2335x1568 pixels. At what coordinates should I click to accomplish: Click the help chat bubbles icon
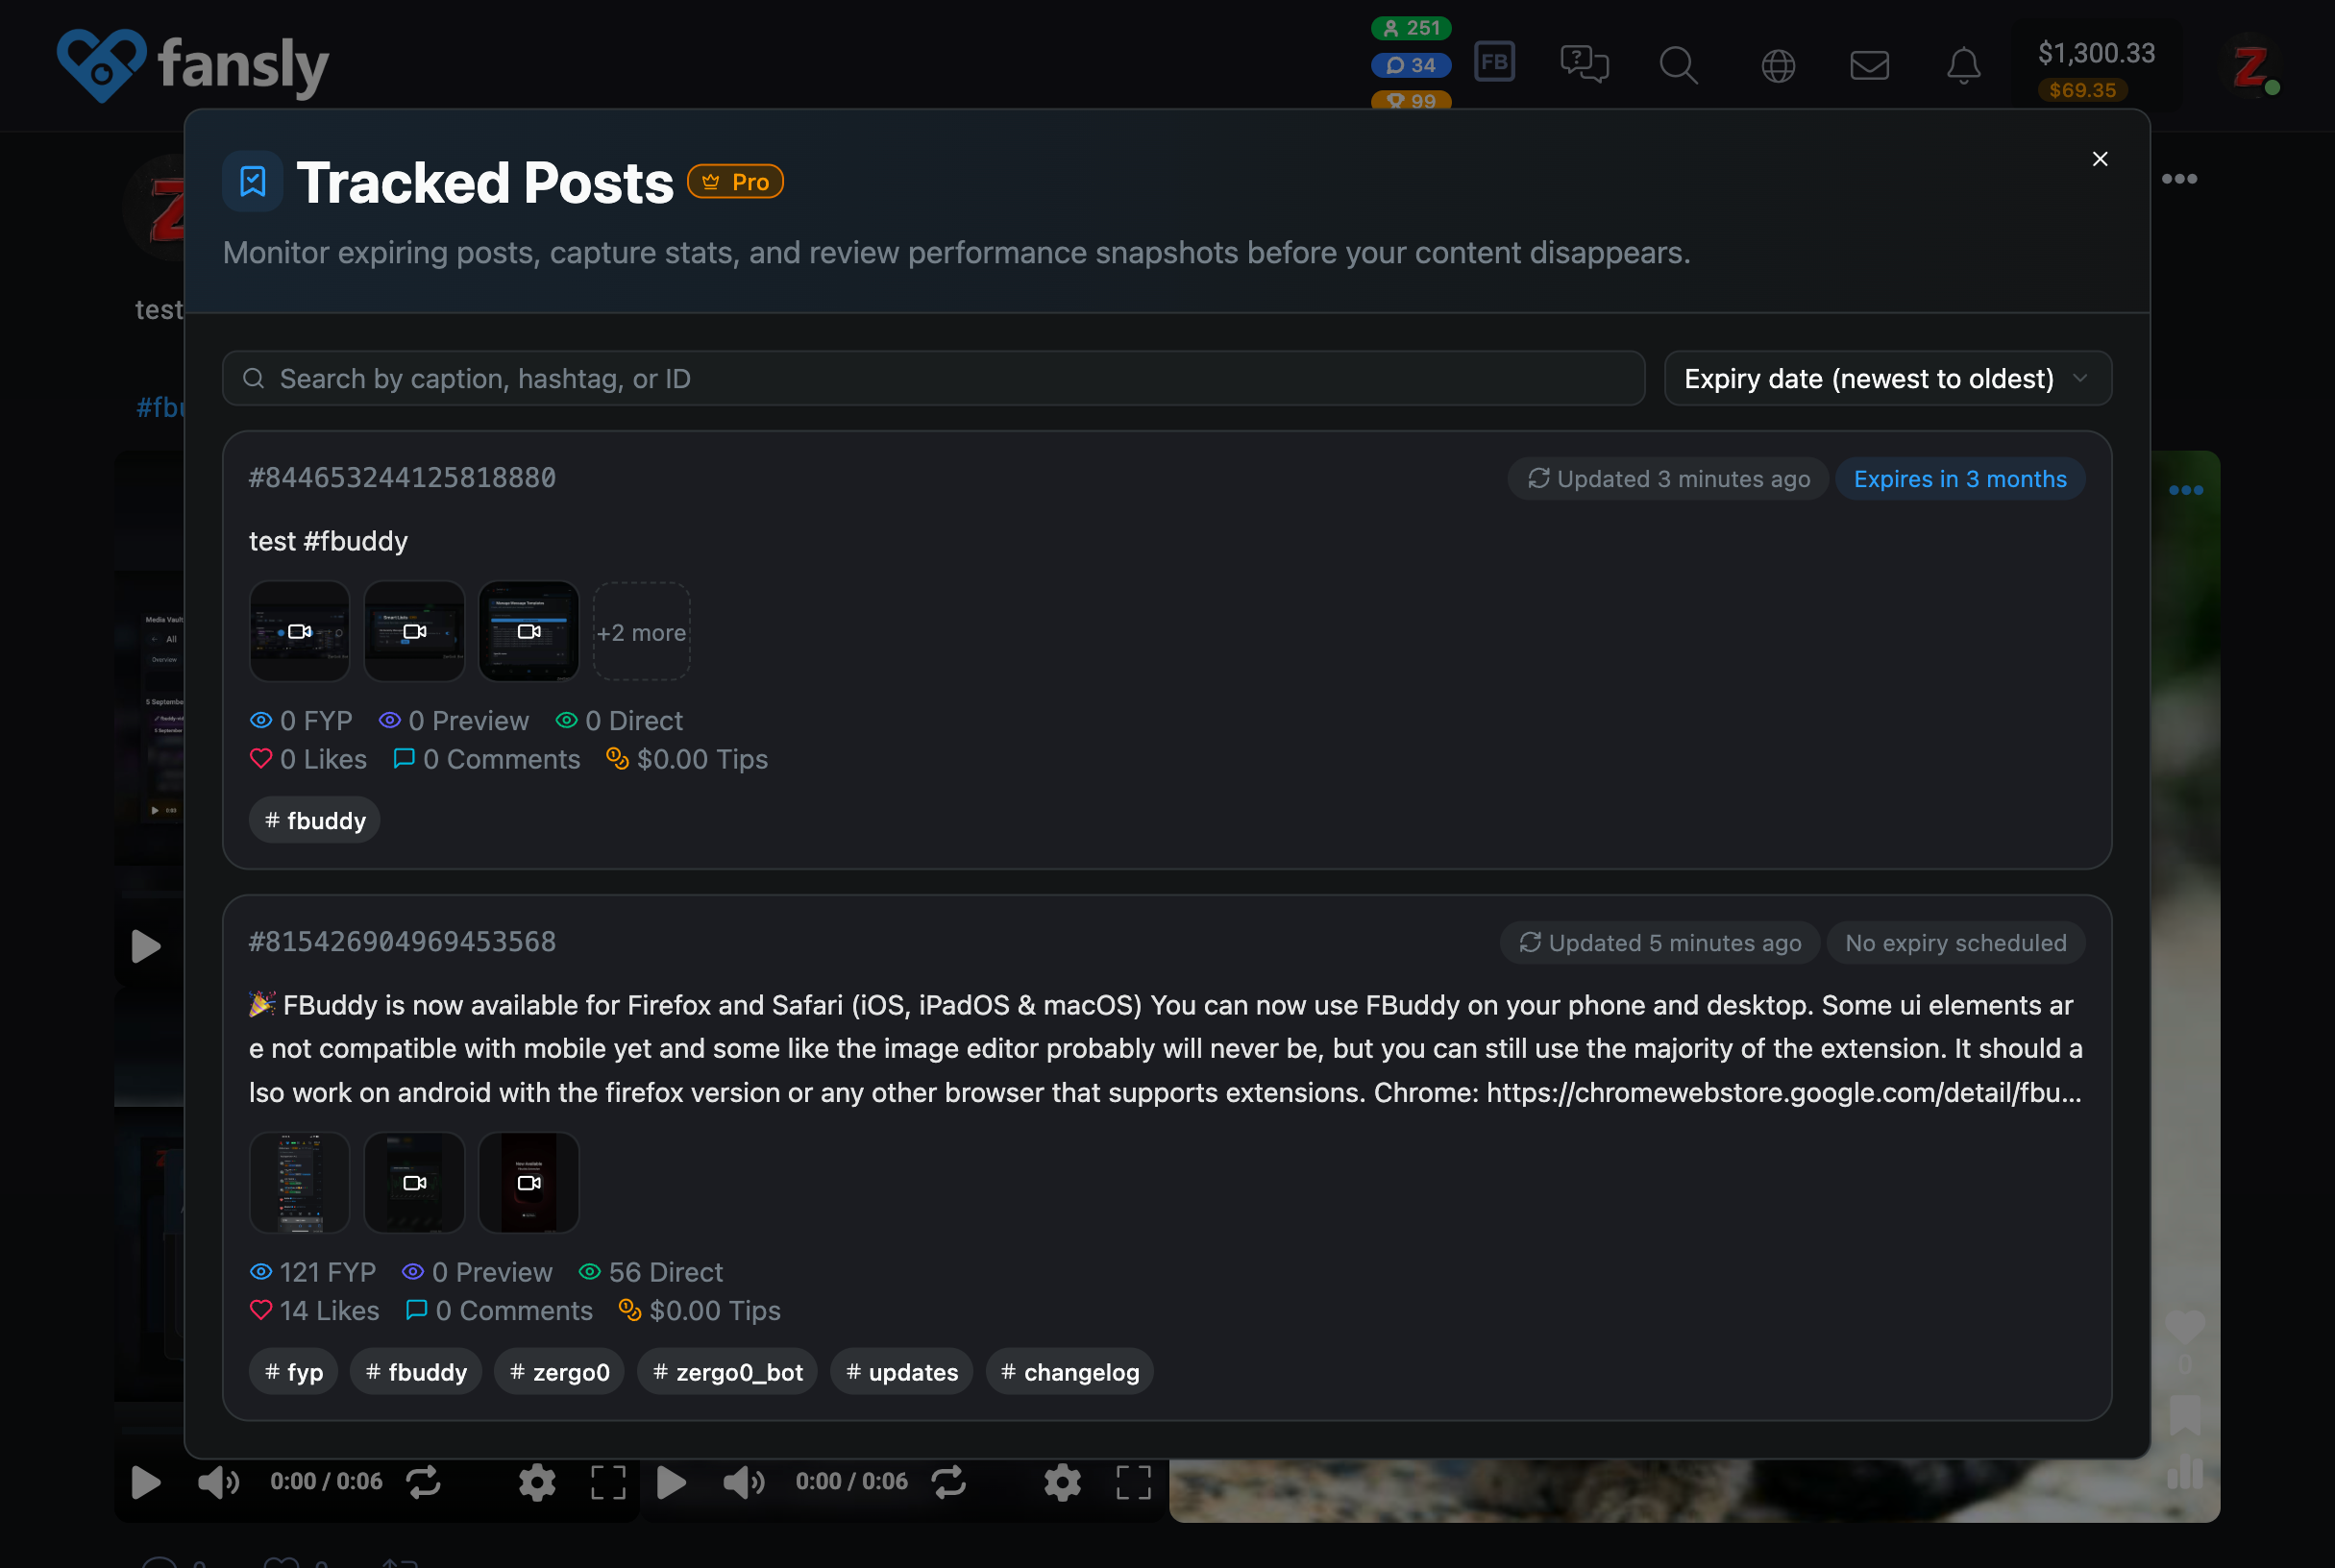(x=1585, y=65)
